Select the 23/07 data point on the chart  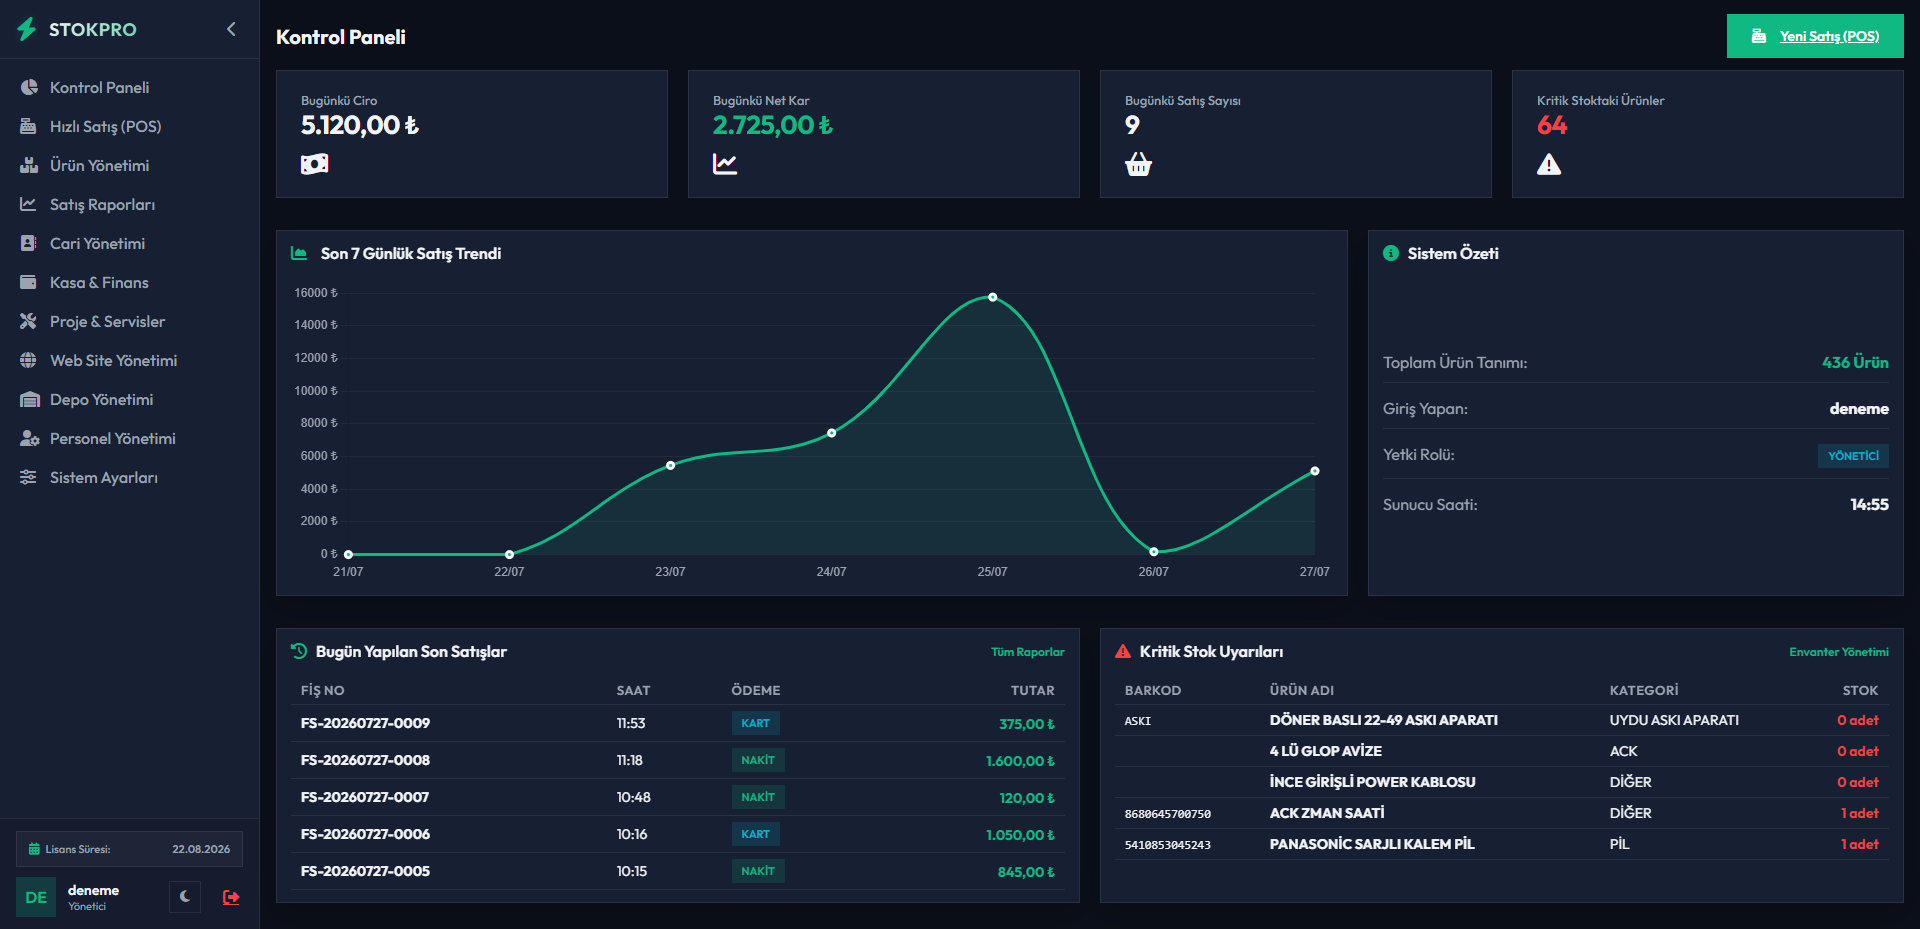point(671,465)
